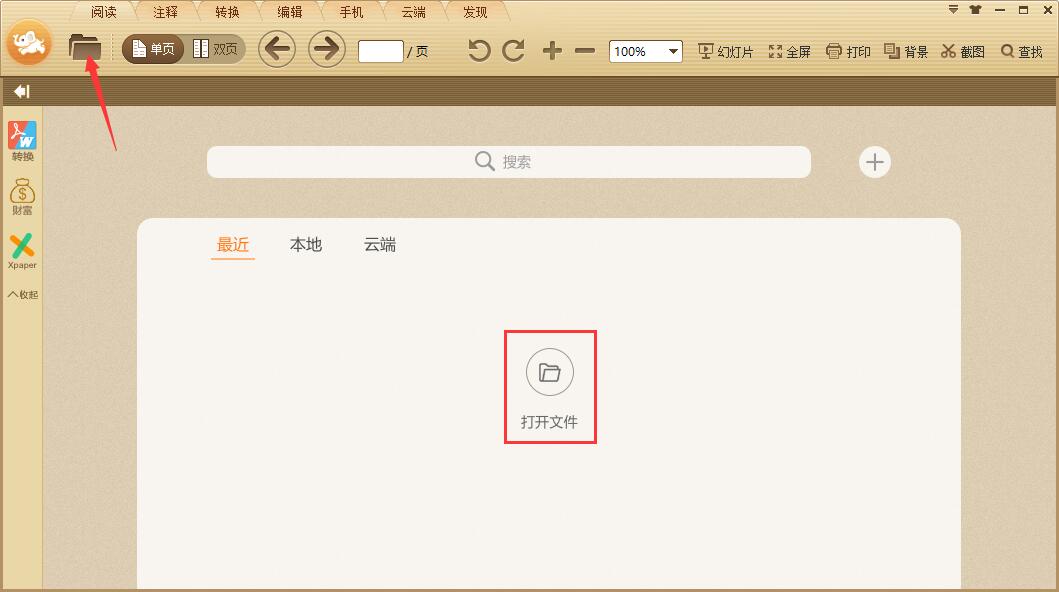The height and width of the screenshot is (592, 1059).
Task: Open the 查找 find tool
Action: point(1020,50)
